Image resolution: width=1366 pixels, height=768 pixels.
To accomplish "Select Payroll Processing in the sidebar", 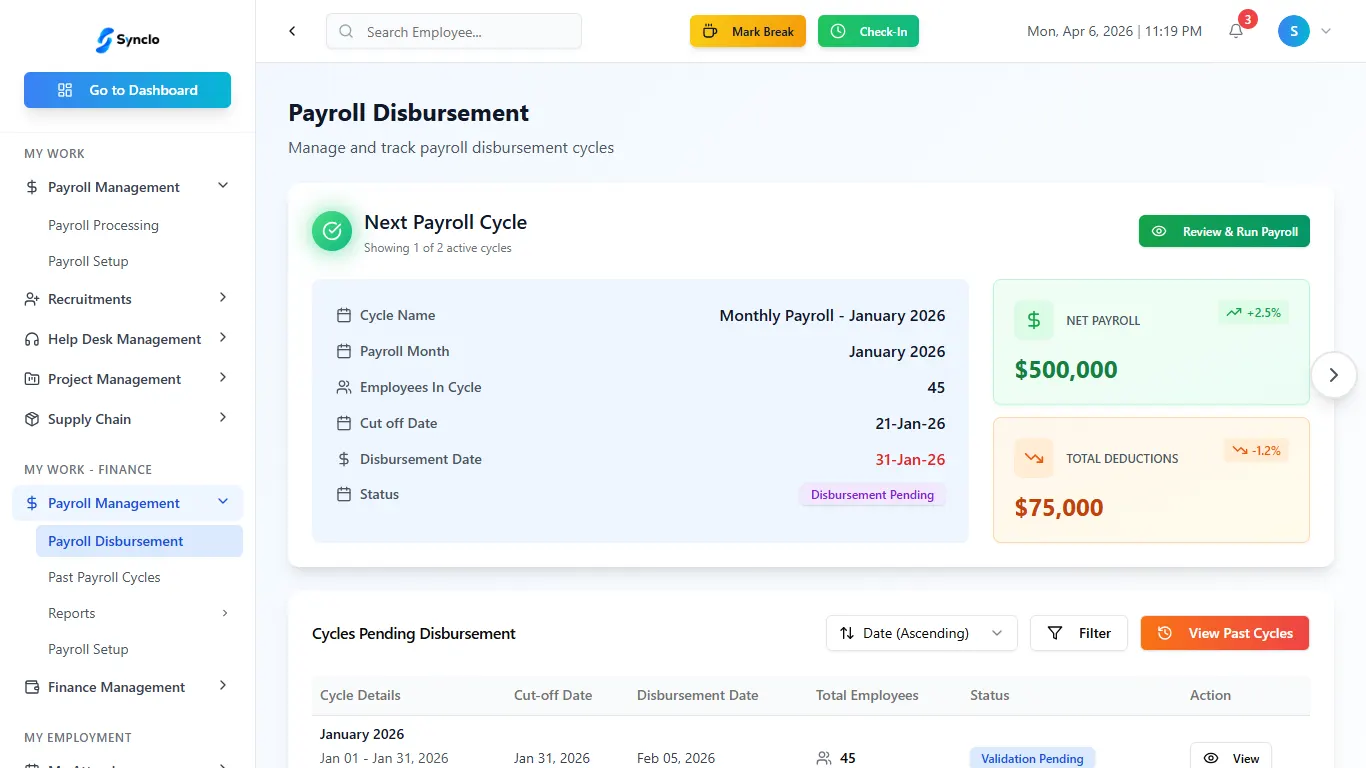I will point(103,225).
